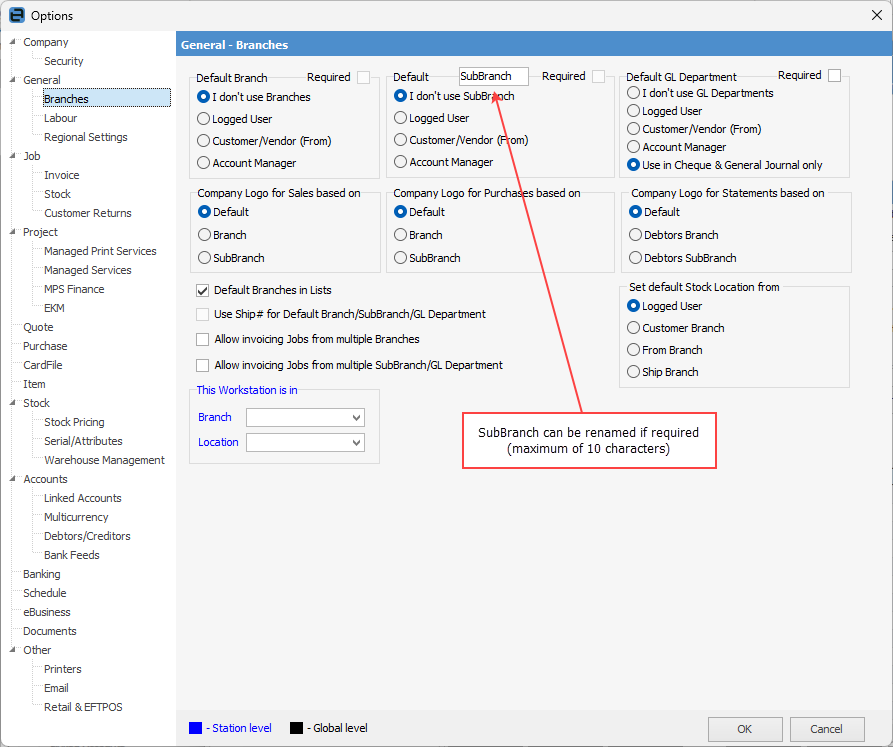893x747 pixels.
Task: Tick Required checkbox for Default SubBranch
Action: (599, 76)
